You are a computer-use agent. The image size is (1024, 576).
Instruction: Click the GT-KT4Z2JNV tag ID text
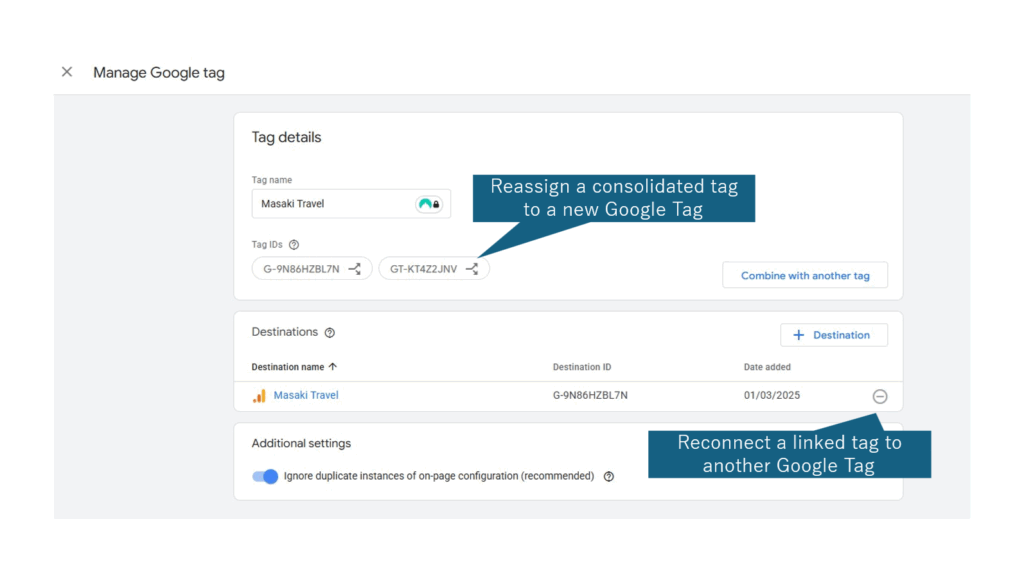pyautogui.click(x=423, y=269)
